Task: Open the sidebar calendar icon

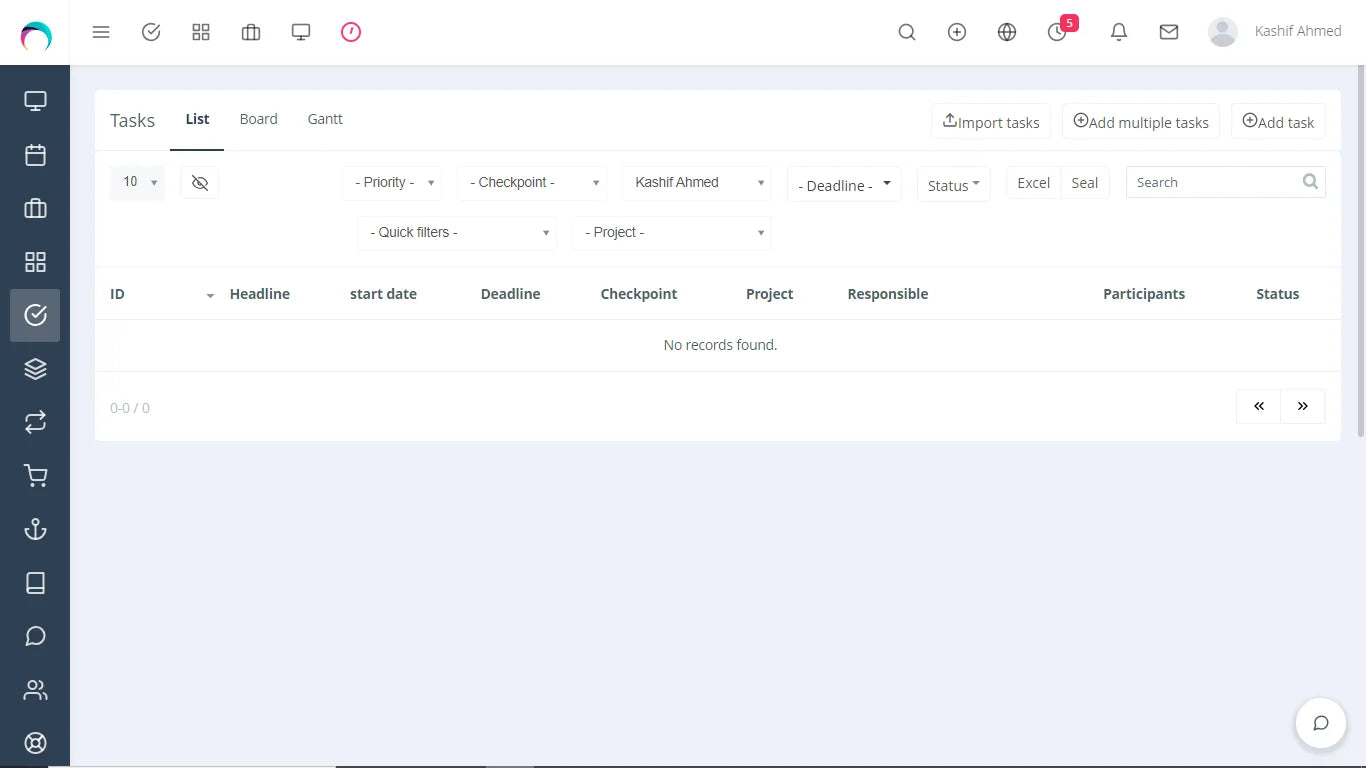Action: point(35,155)
